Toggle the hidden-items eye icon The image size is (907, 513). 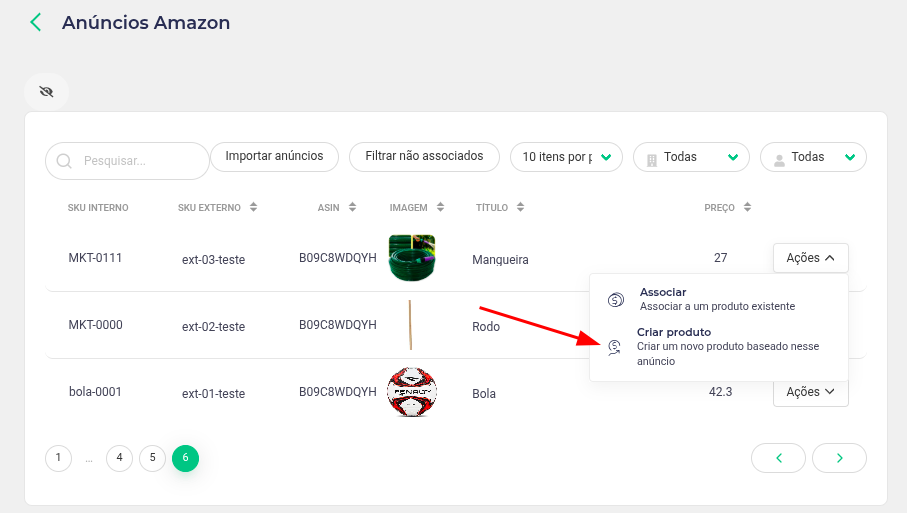tap(46, 91)
